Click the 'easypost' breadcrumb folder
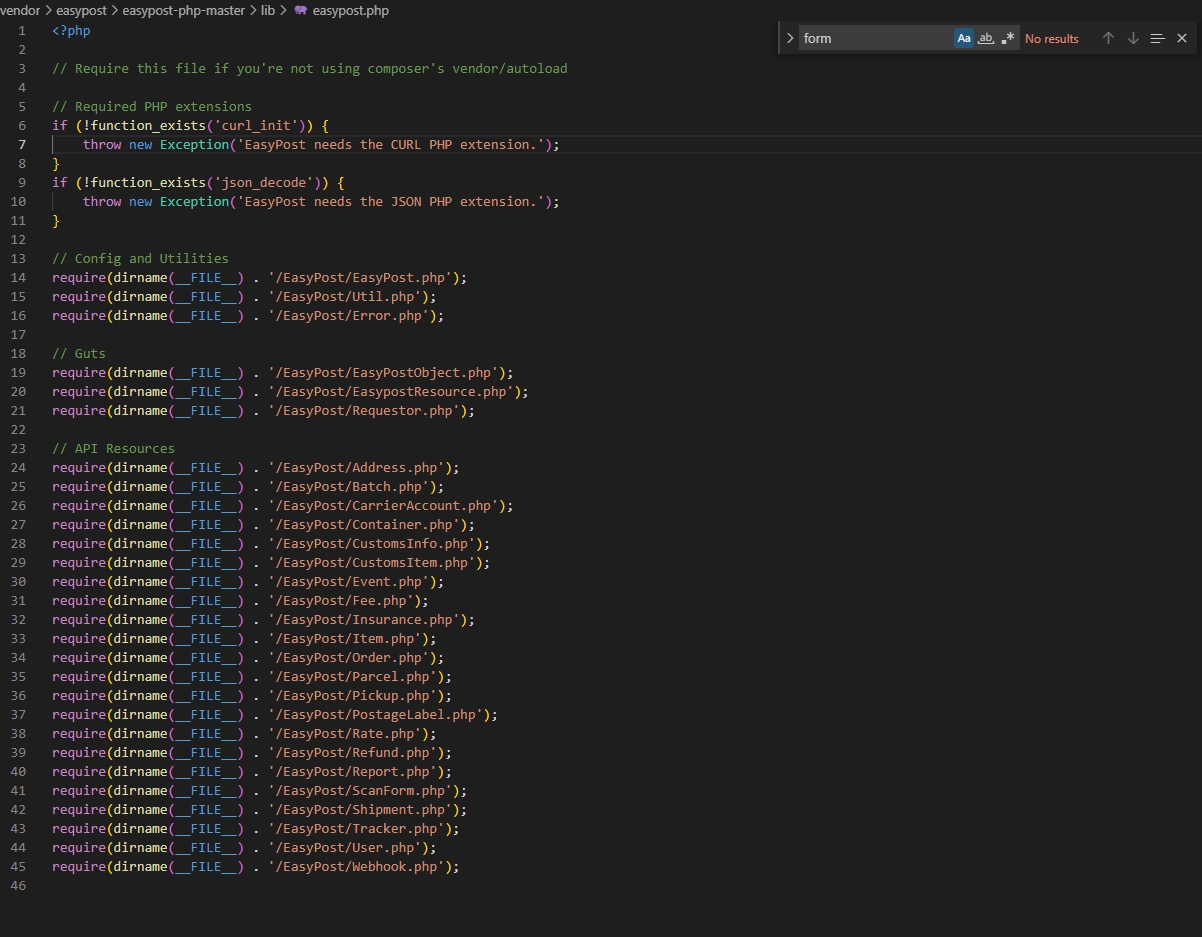Image resolution: width=1202 pixels, height=937 pixels. point(81,11)
